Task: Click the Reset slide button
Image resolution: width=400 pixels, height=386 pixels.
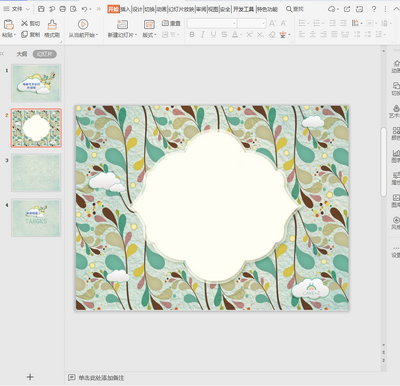Action: 171,23
